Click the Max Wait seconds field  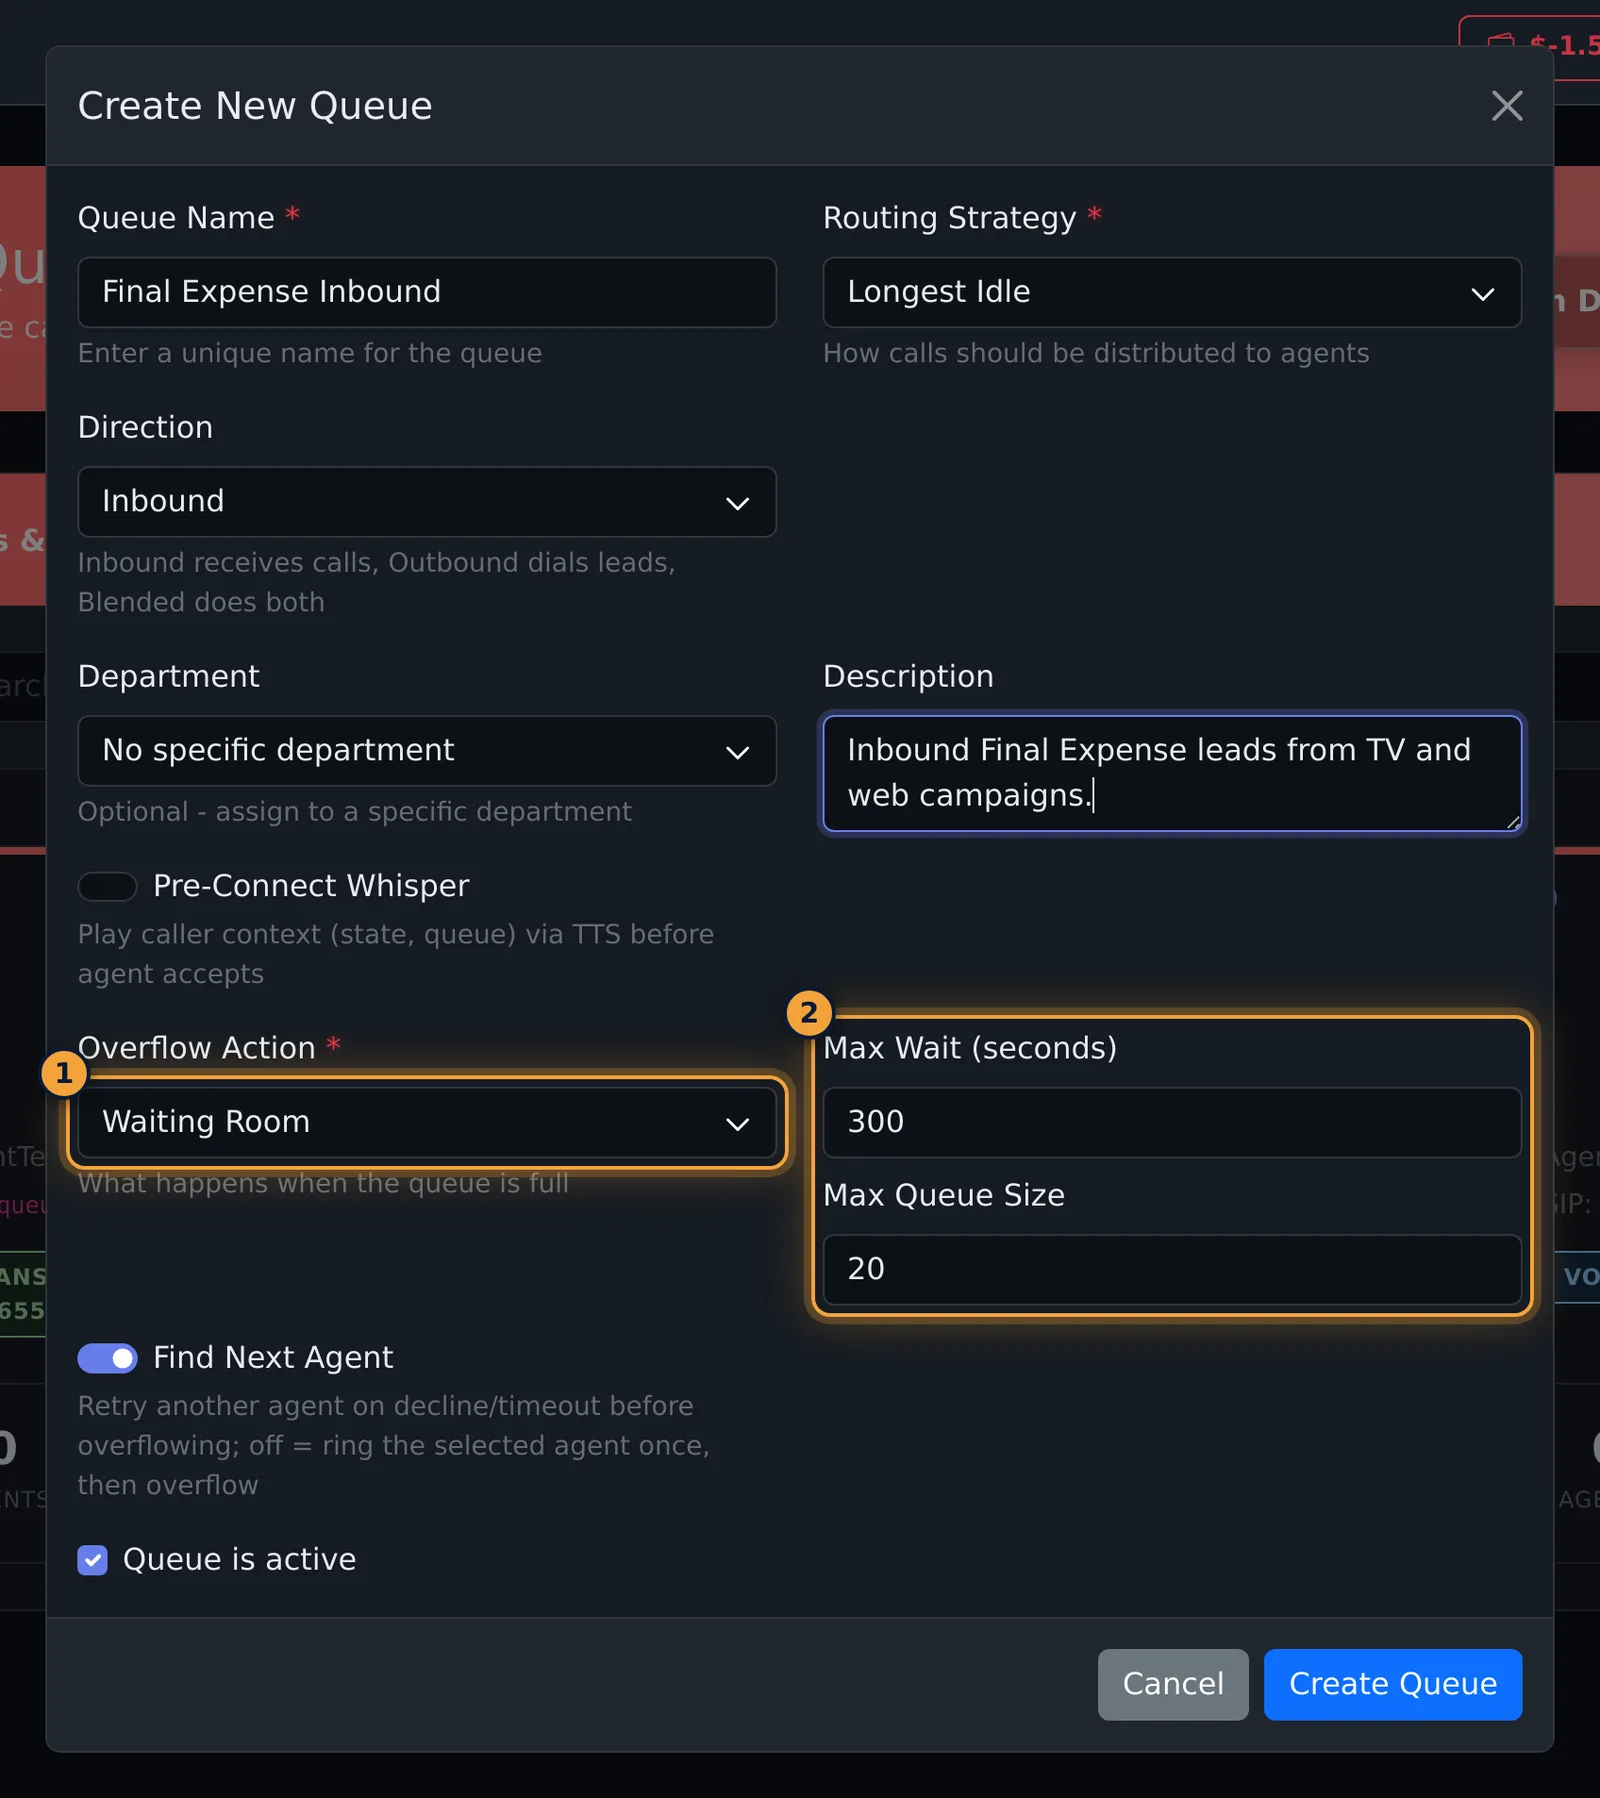[x=1172, y=1122]
